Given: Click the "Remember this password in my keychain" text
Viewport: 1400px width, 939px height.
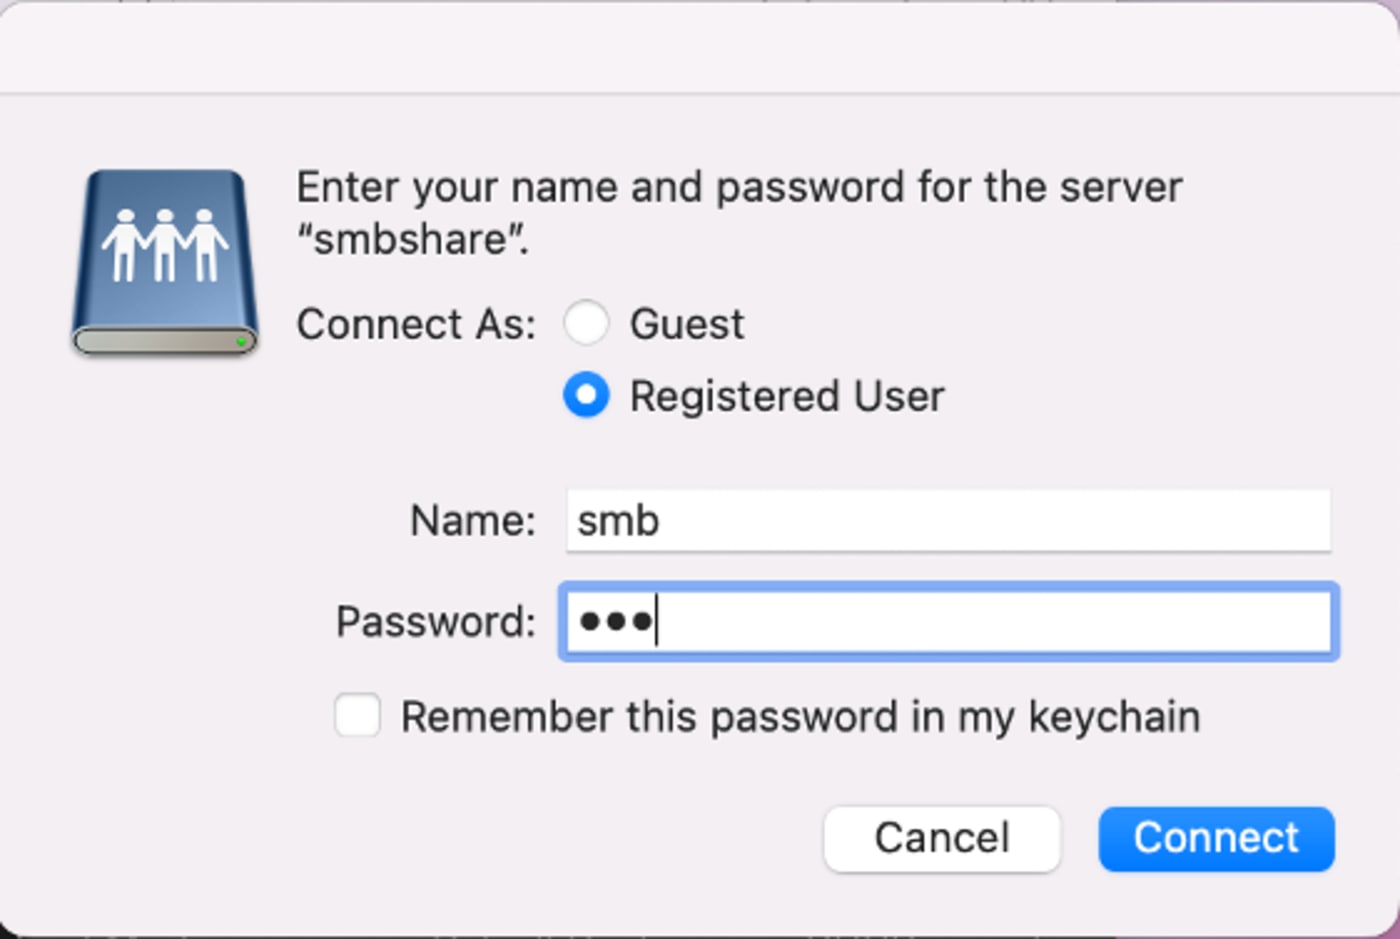Looking at the screenshot, I should click(799, 717).
